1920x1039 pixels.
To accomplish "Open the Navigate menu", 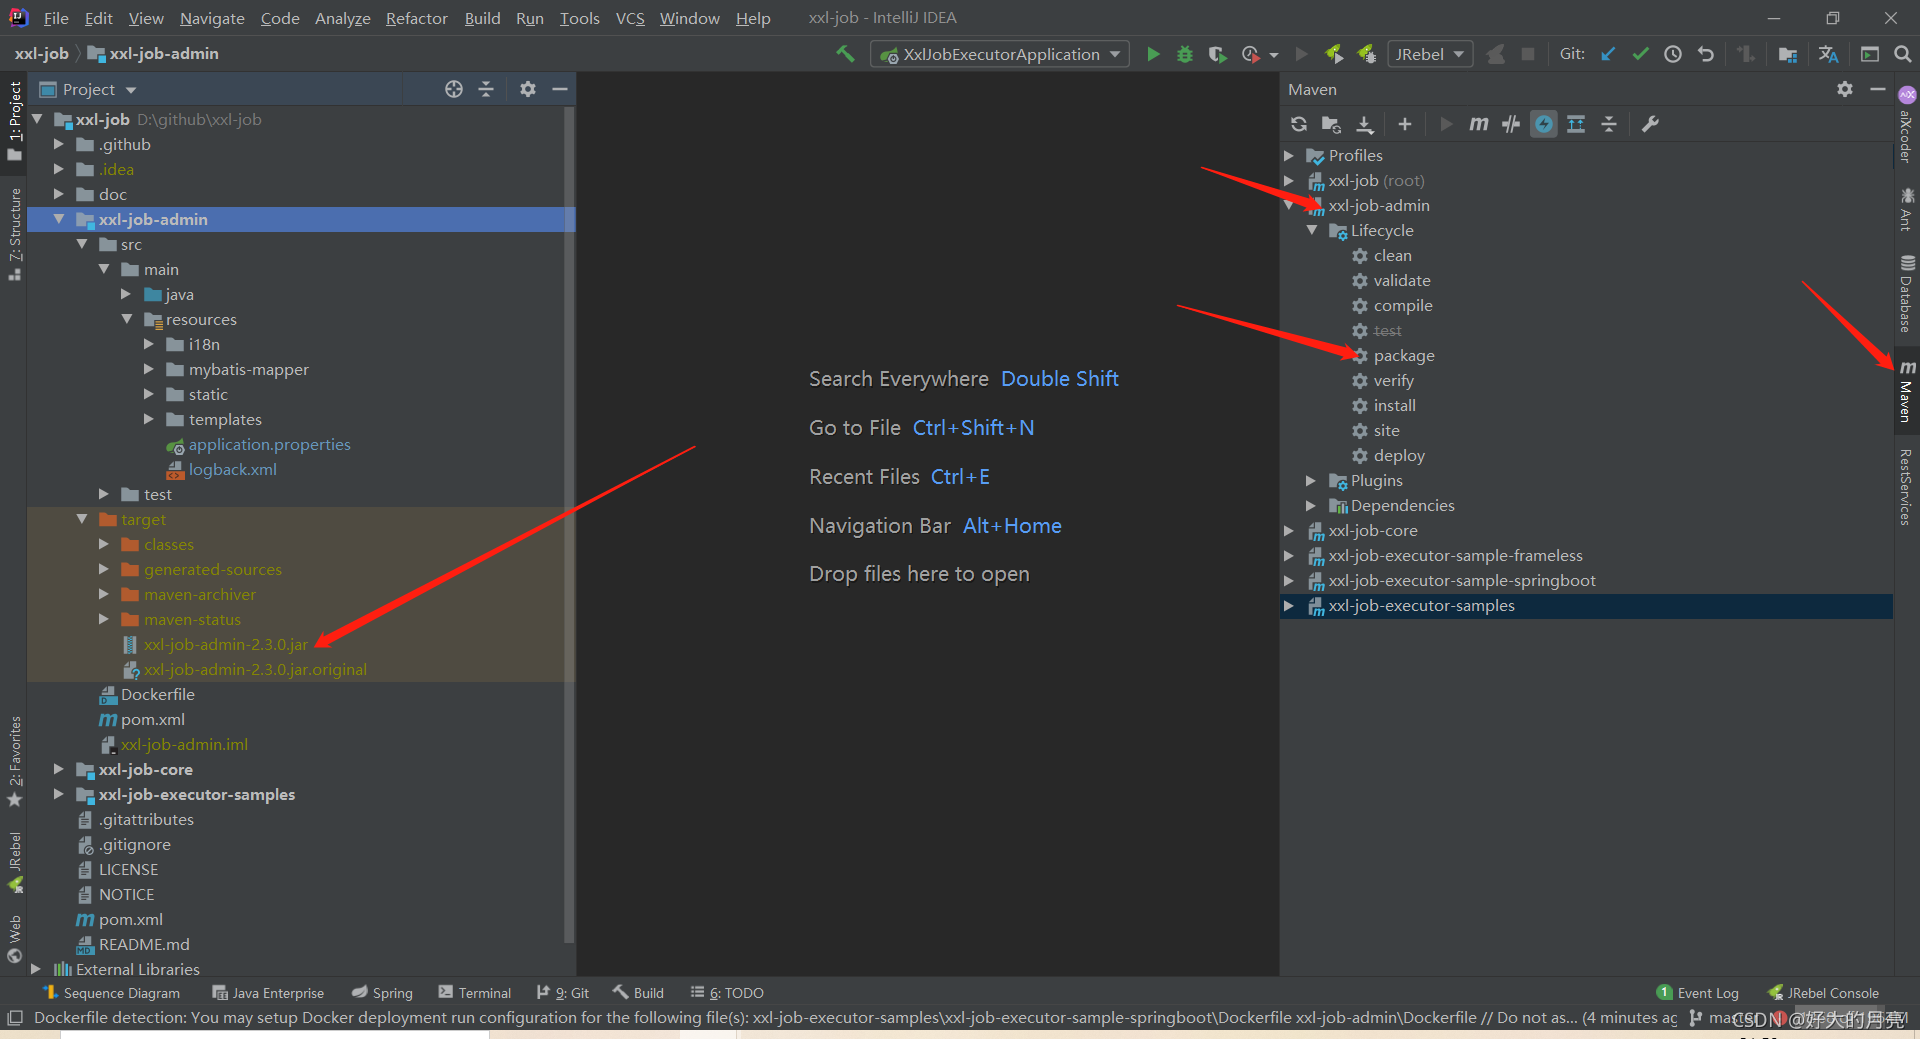I will pos(212,18).
